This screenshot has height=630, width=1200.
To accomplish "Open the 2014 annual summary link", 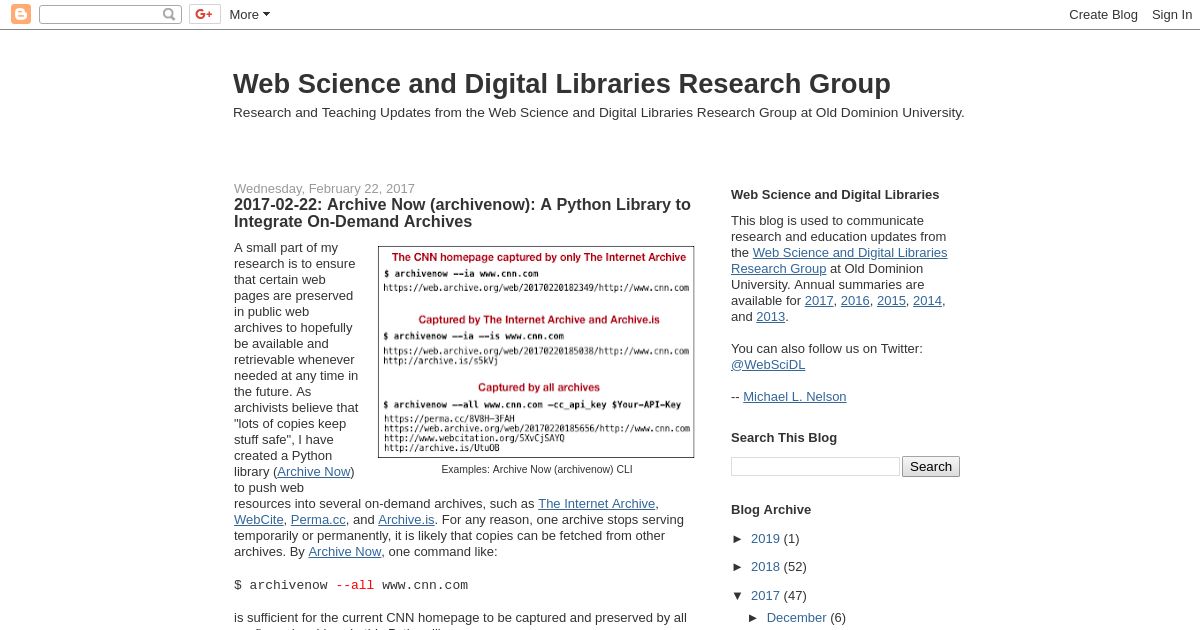I will click(x=927, y=301).
